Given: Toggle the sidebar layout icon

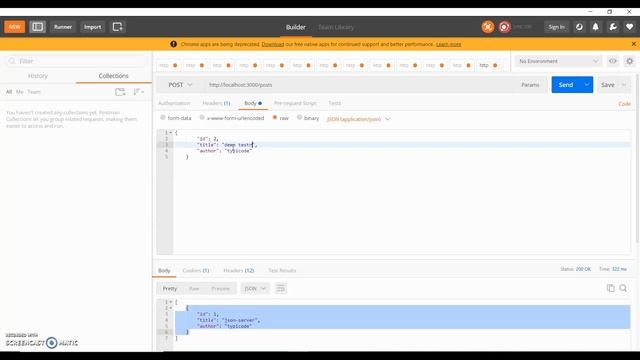Looking at the screenshot, I should [x=38, y=27].
